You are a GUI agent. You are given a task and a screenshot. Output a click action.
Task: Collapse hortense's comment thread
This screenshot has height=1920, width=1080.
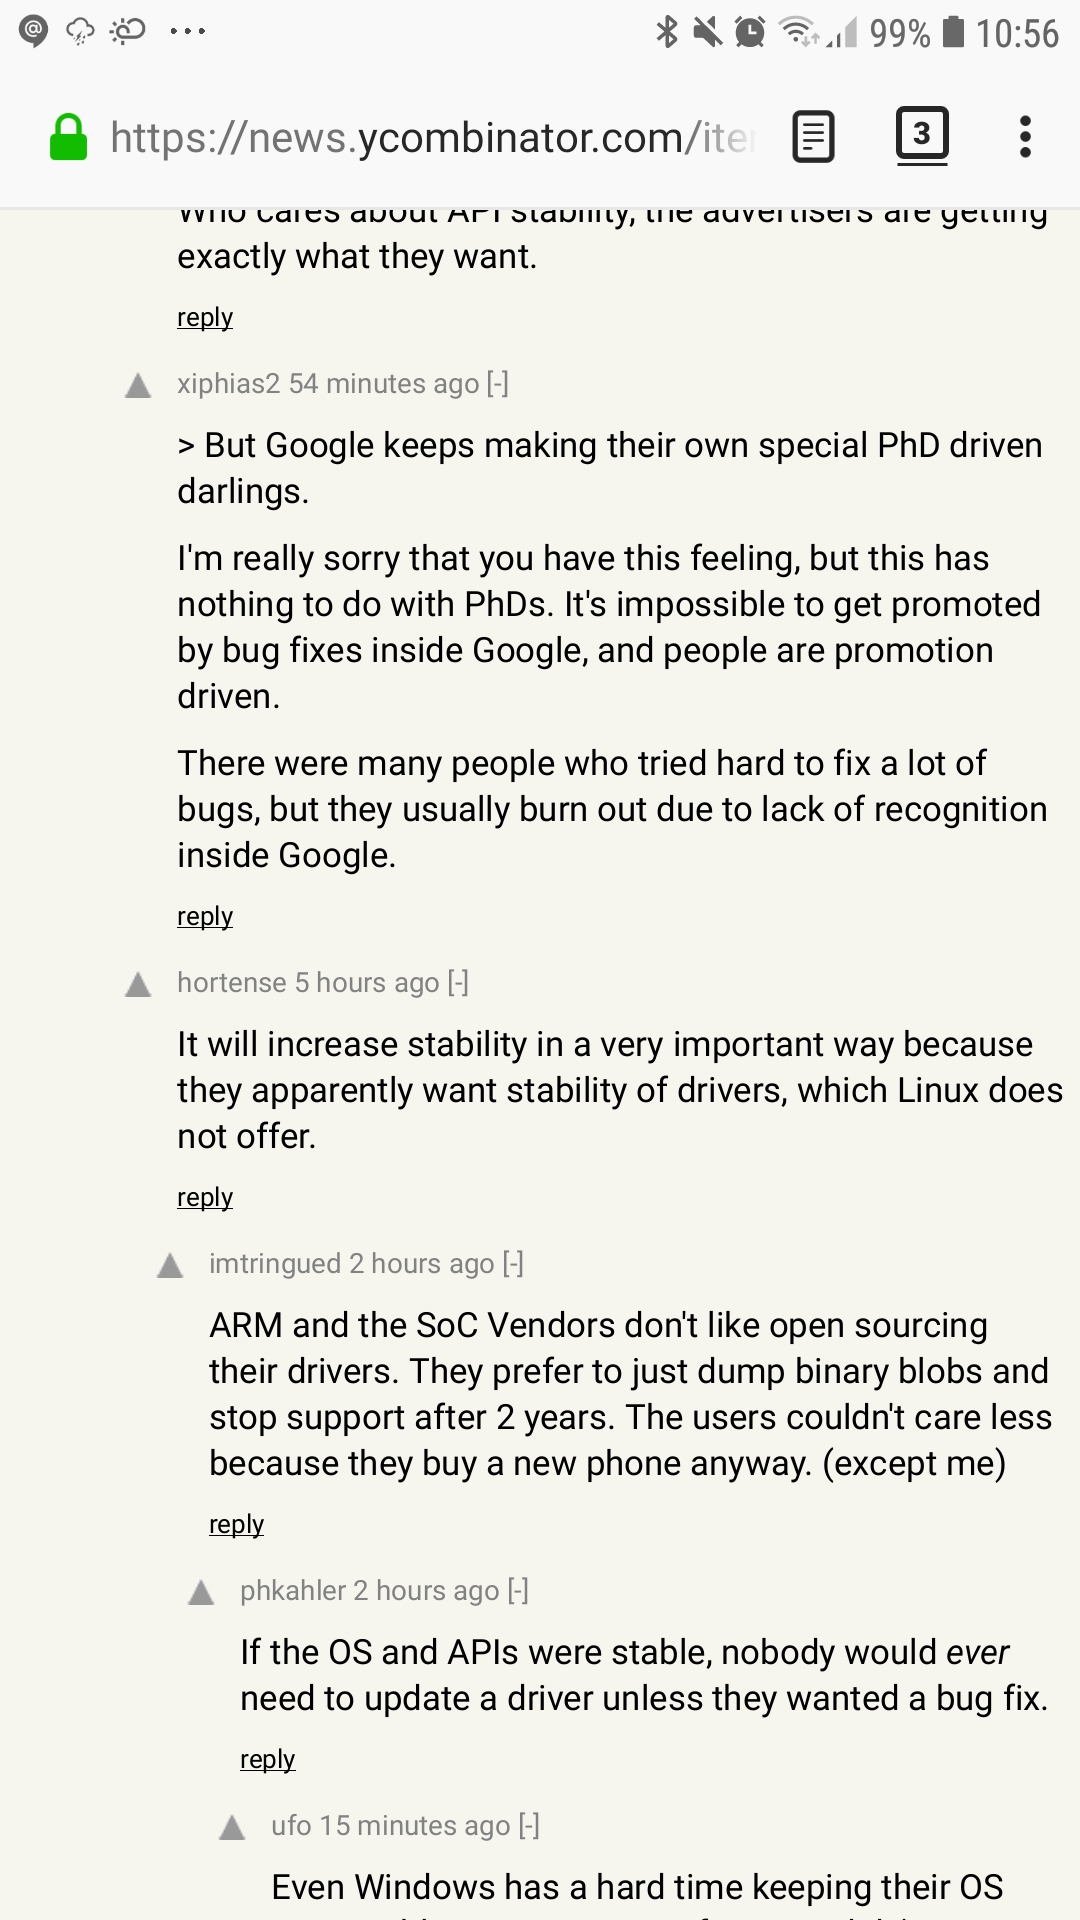(458, 983)
